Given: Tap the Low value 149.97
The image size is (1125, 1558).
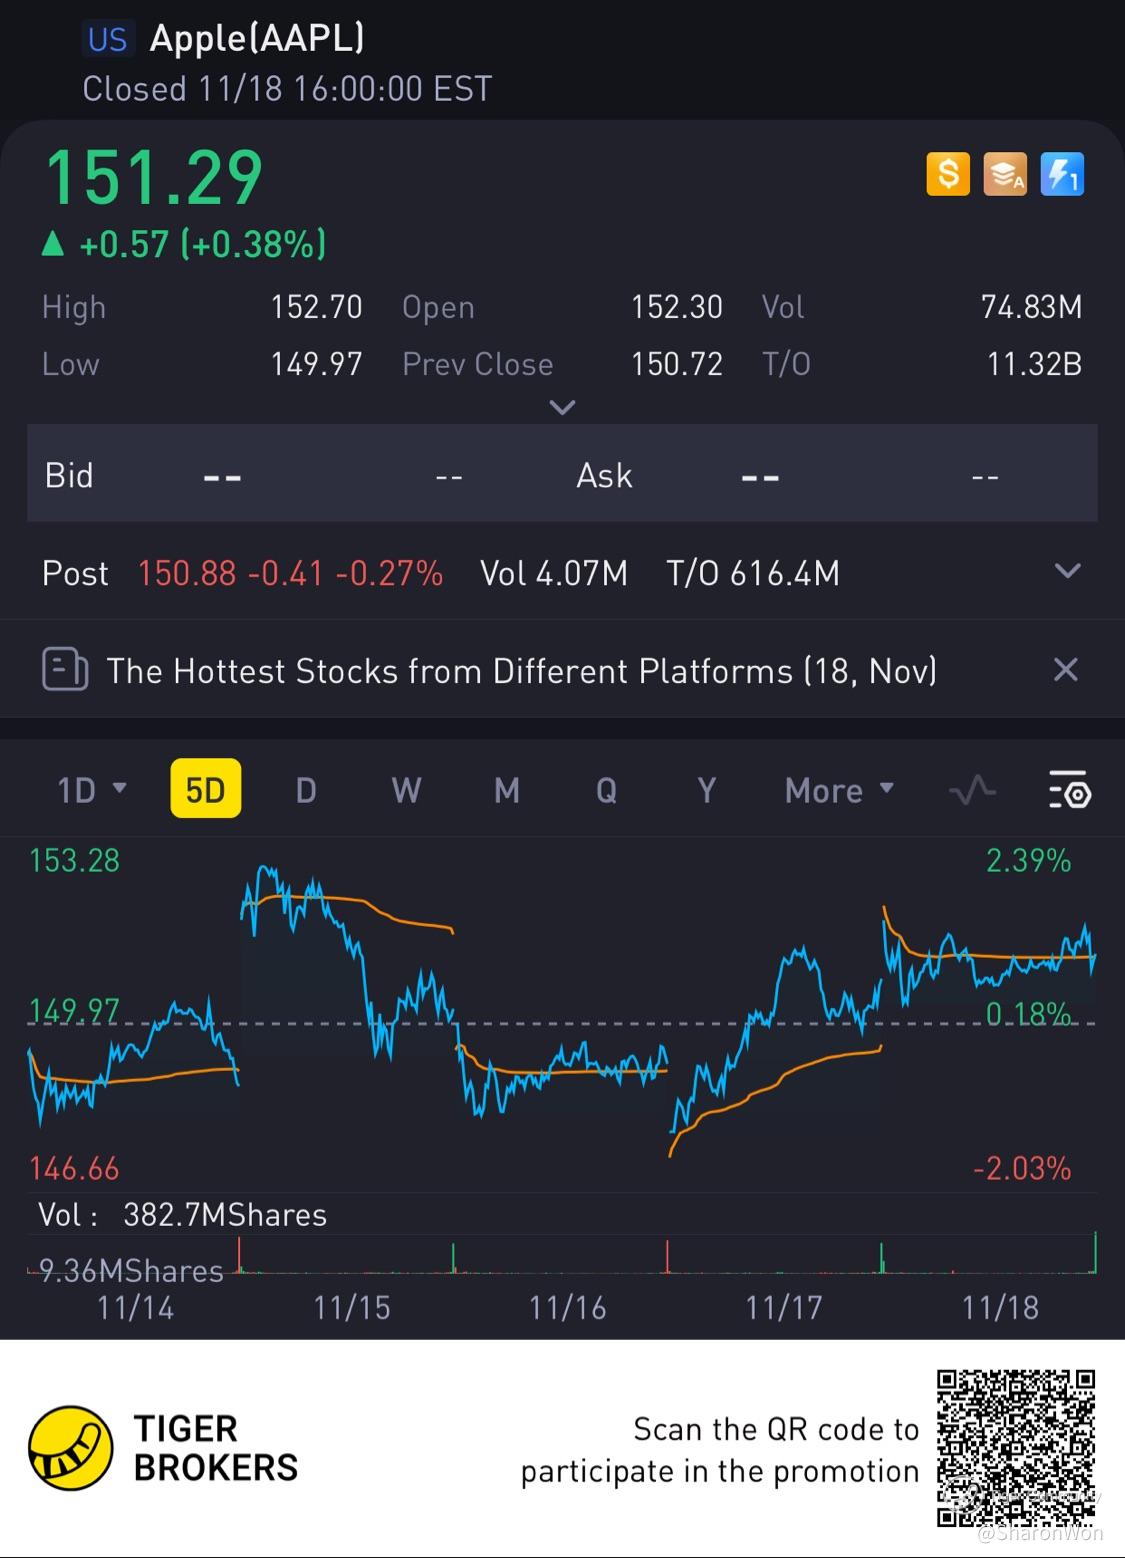Looking at the screenshot, I should click(x=316, y=364).
